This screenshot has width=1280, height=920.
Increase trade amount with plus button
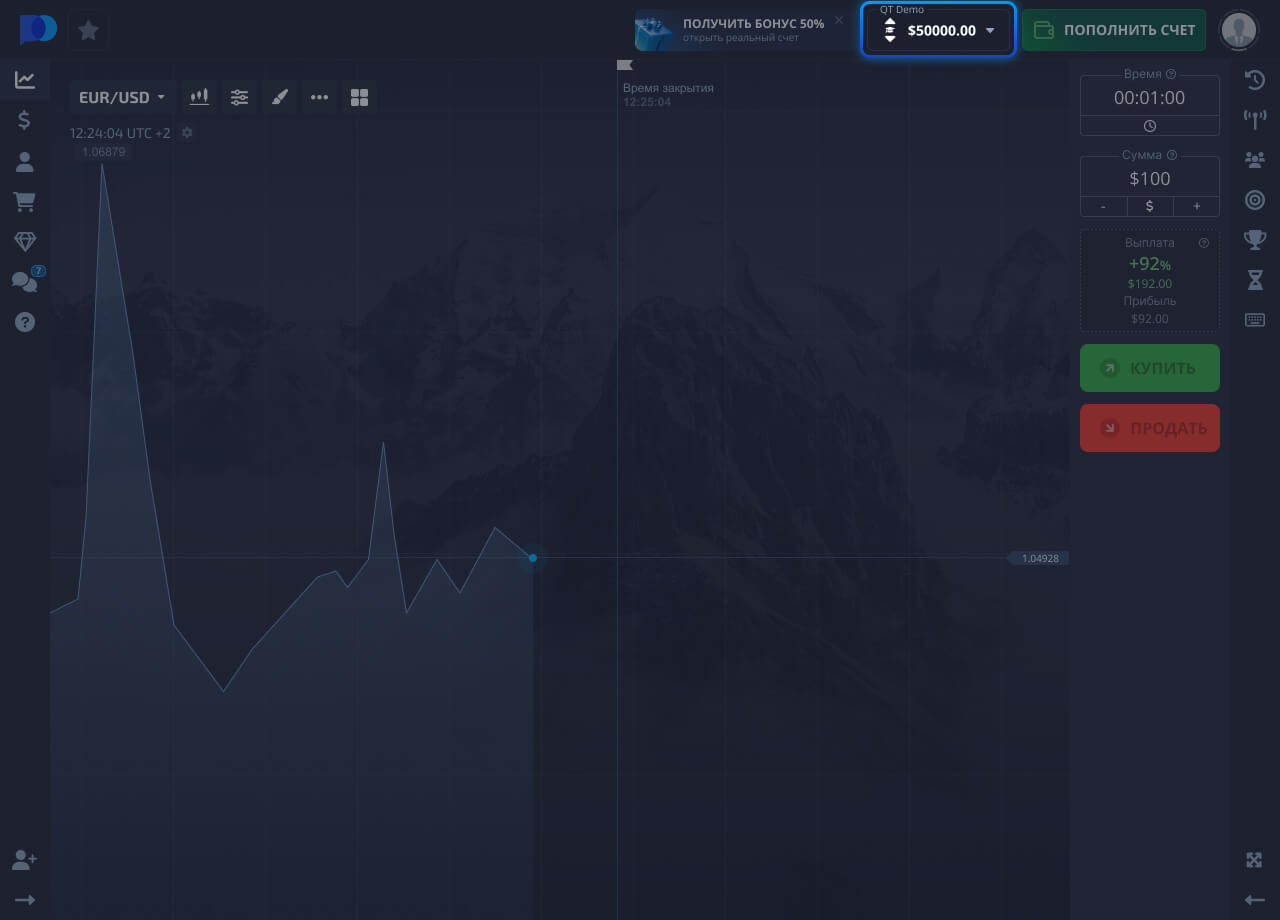[x=1196, y=206]
